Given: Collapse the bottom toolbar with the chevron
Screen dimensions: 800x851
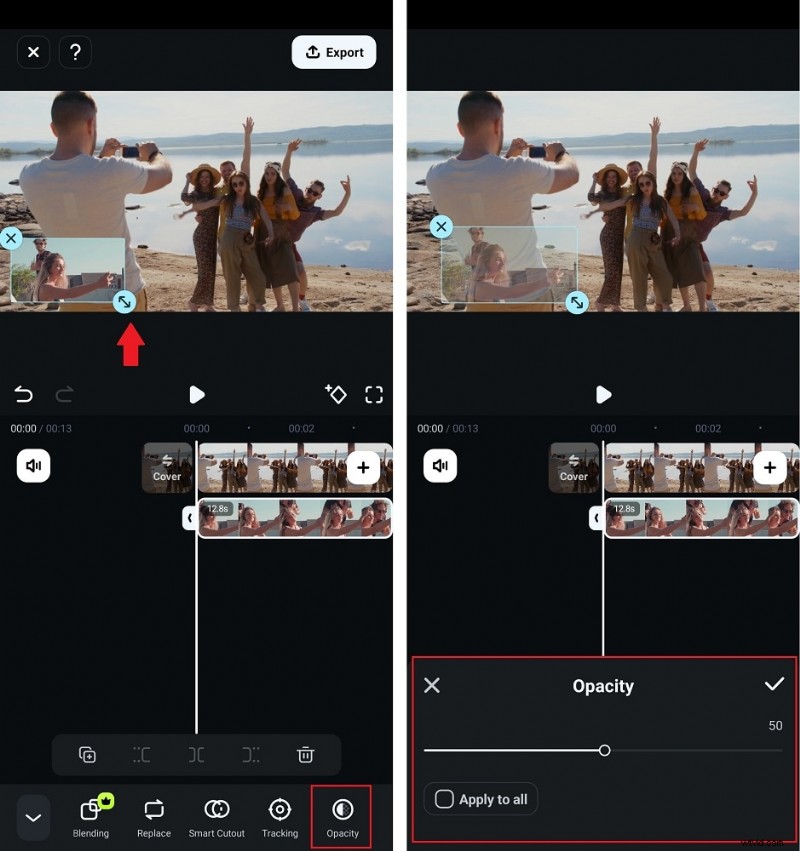Looking at the screenshot, I should tap(32, 817).
